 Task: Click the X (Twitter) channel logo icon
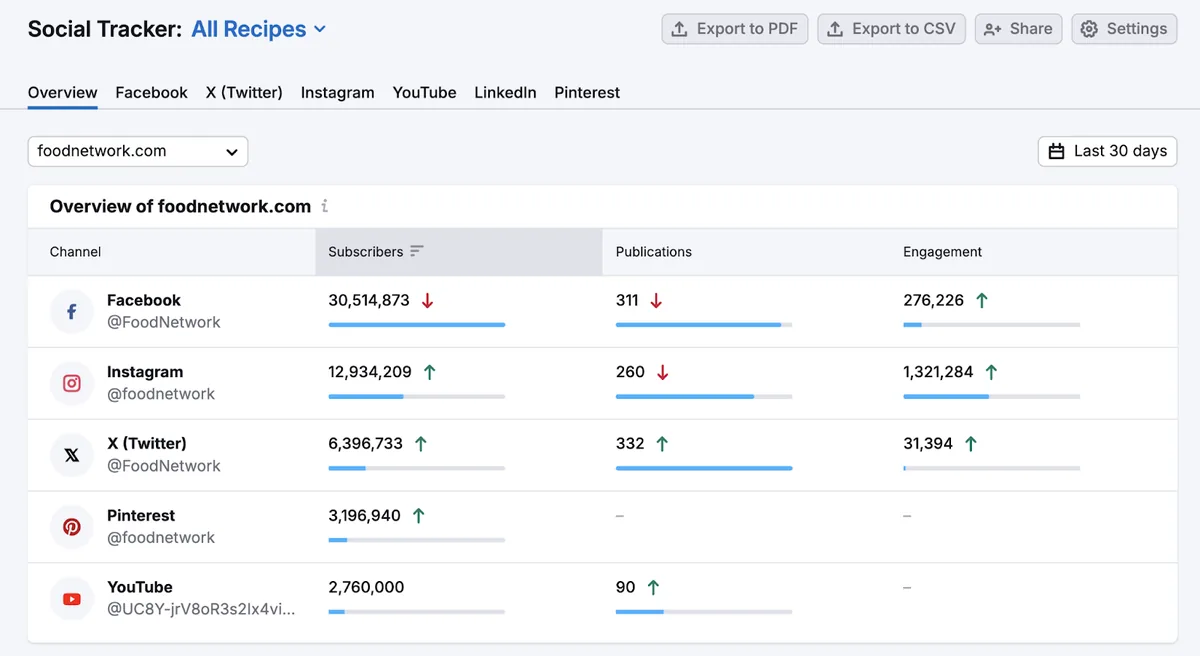click(x=72, y=455)
